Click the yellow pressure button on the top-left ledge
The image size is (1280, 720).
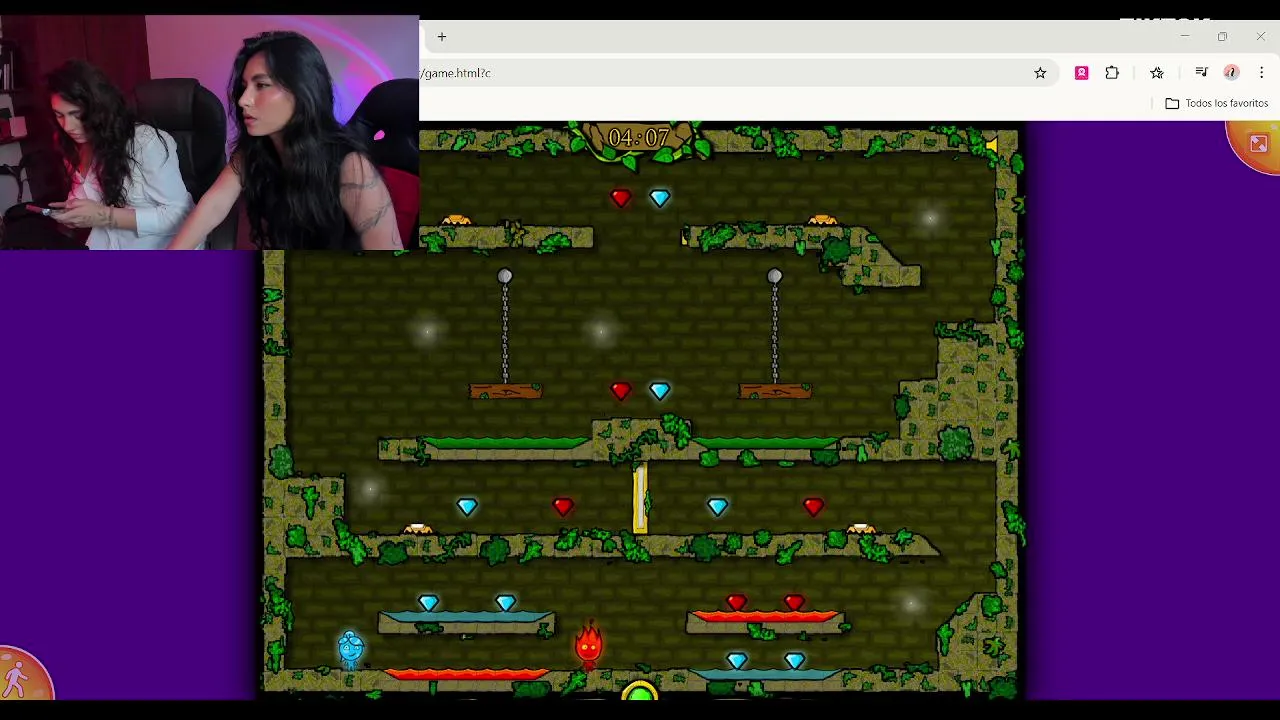click(456, 220)
